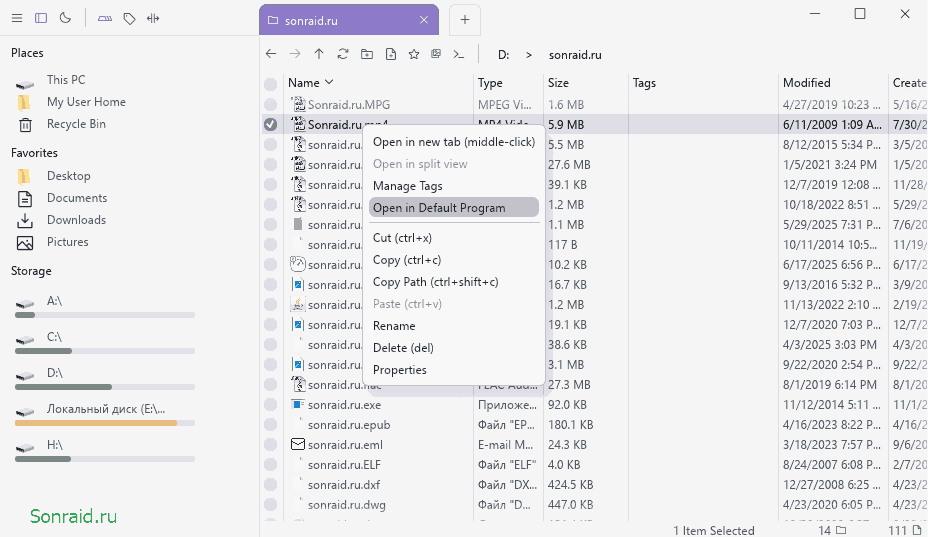The width and height of the screenshot is (928, 537).
Task: Select the Sonraid.ru.MPG file name
Action: pos(349,105)
